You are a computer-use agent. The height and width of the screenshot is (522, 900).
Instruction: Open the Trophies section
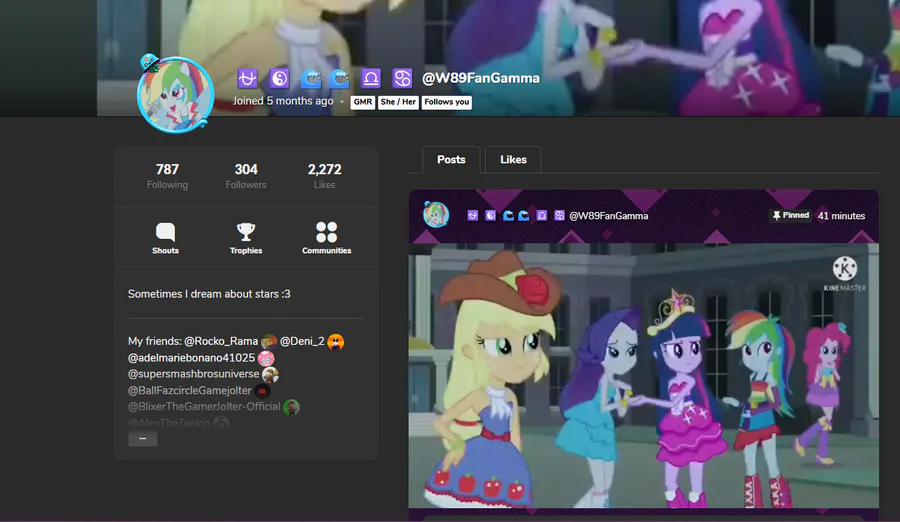246,238
